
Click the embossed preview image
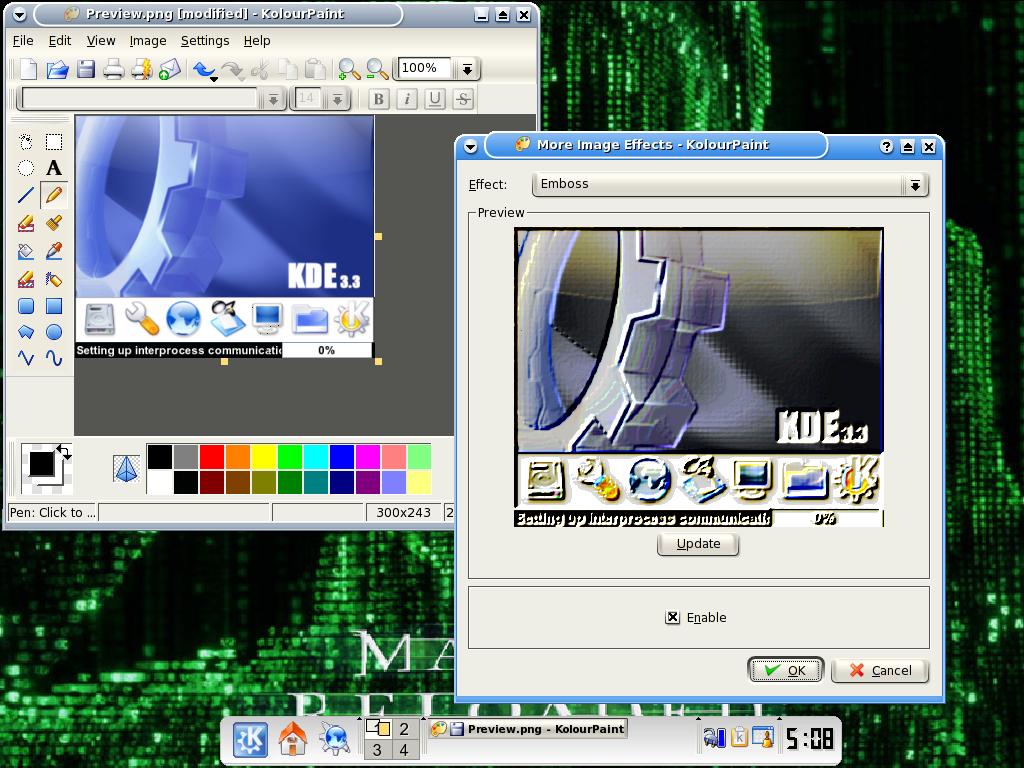[x=699, y=377]
